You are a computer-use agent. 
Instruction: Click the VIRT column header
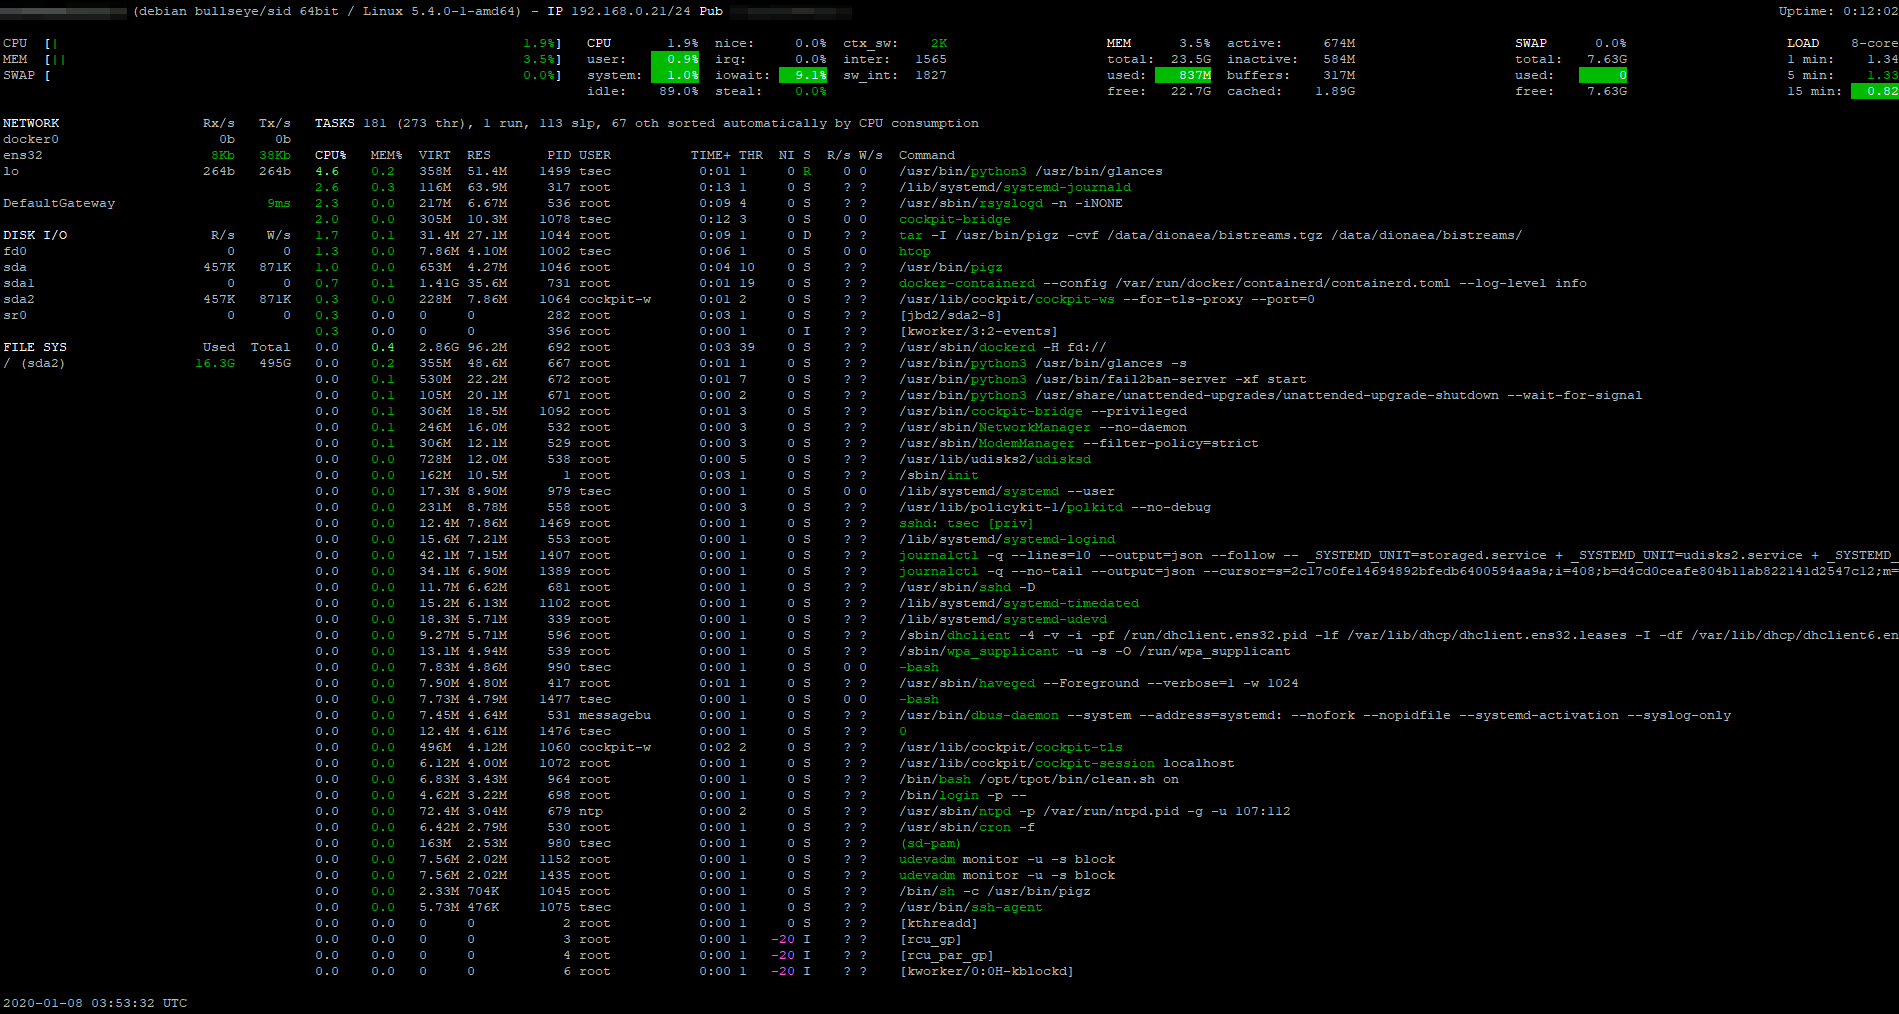point(435,155)
